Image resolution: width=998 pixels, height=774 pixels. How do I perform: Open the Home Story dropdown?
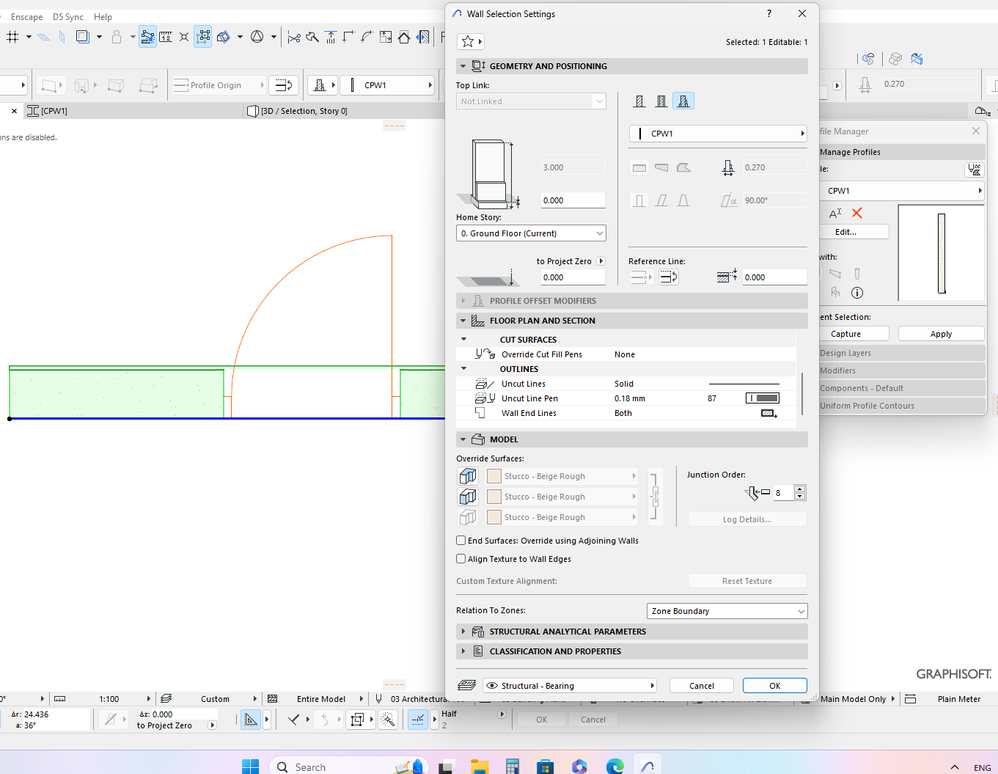531,234
